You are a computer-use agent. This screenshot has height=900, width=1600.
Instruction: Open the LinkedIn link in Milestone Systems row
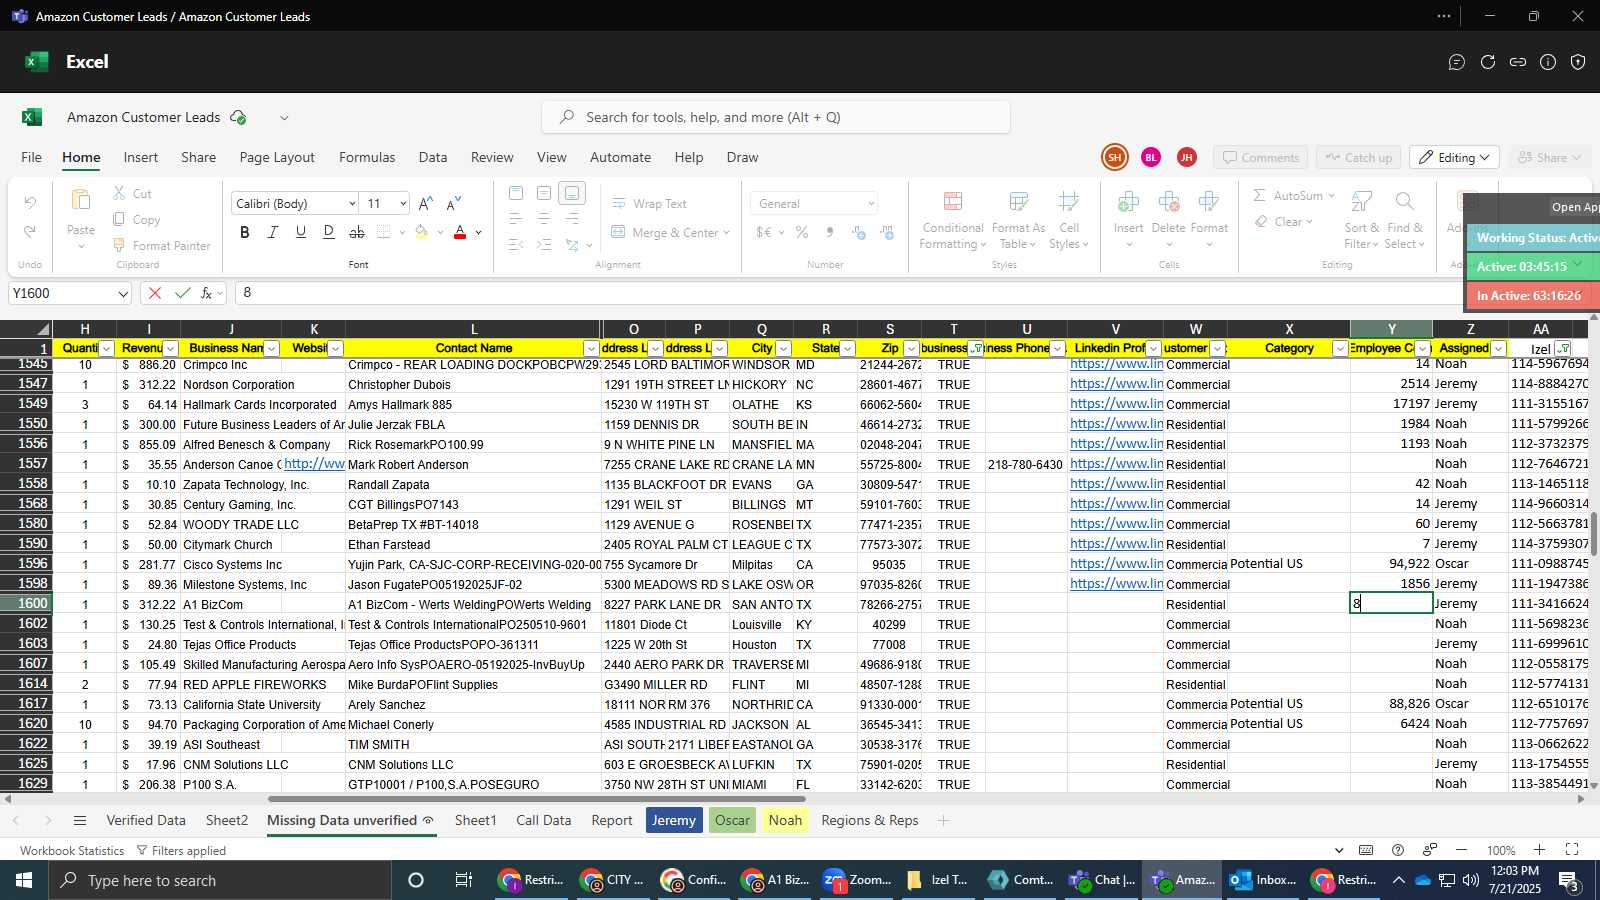click(x=1116, y=584)
